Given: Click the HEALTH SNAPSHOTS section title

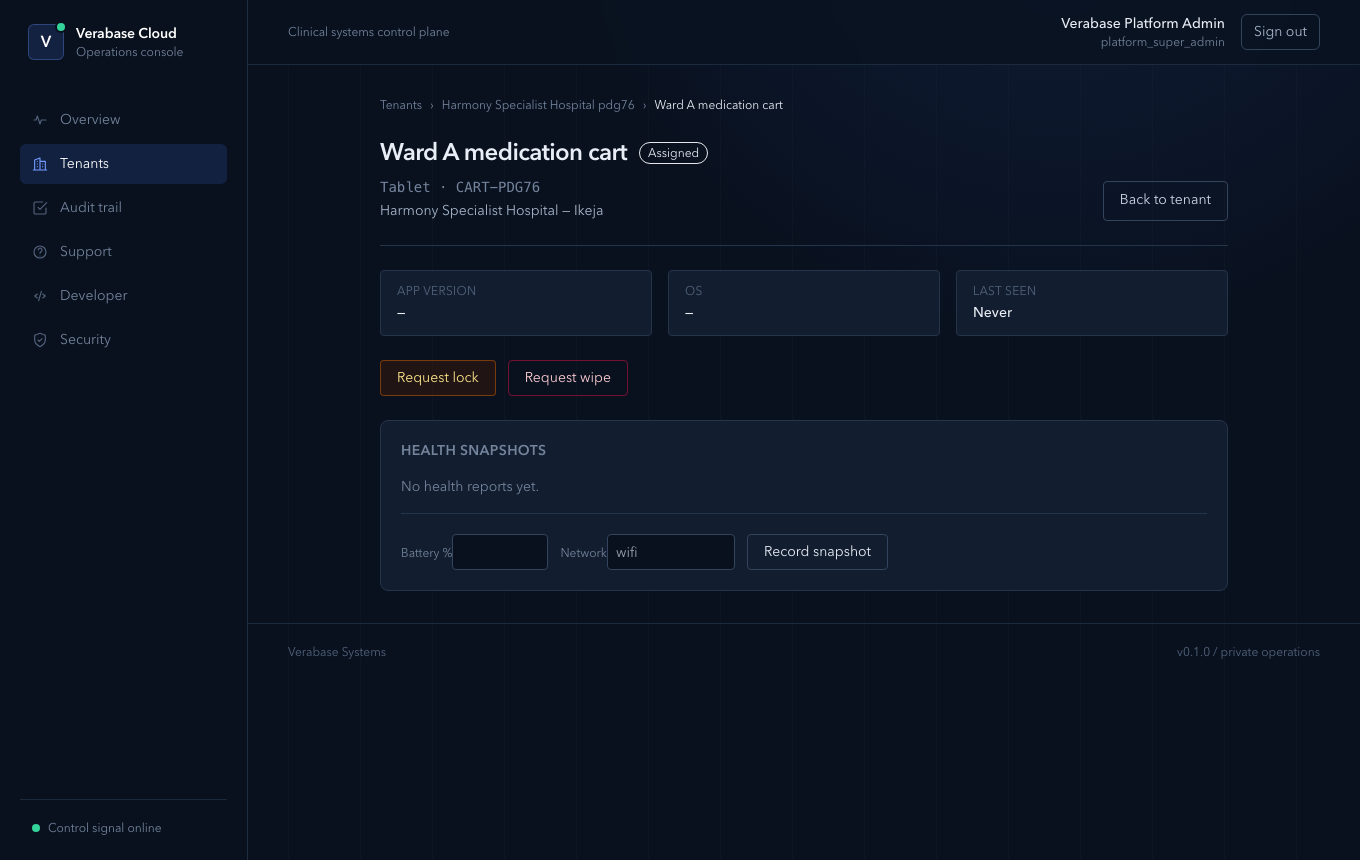Looking at the screenshot, I should point(473,451).
